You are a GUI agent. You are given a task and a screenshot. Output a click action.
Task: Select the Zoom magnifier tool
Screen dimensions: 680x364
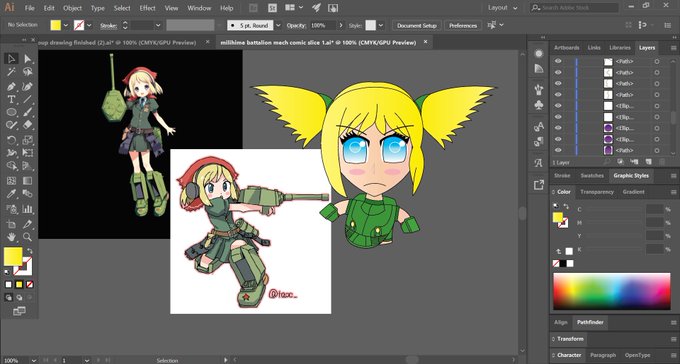pos(27,237)
